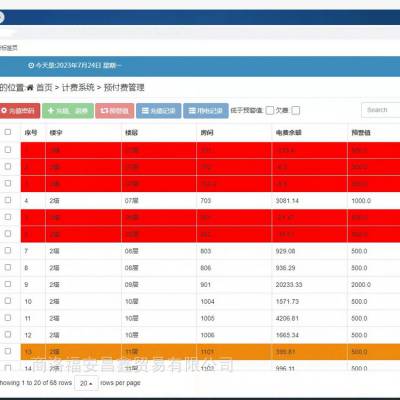Go to 首页 in the breadcrumb

pyautogui.click(x=44, y=88)
